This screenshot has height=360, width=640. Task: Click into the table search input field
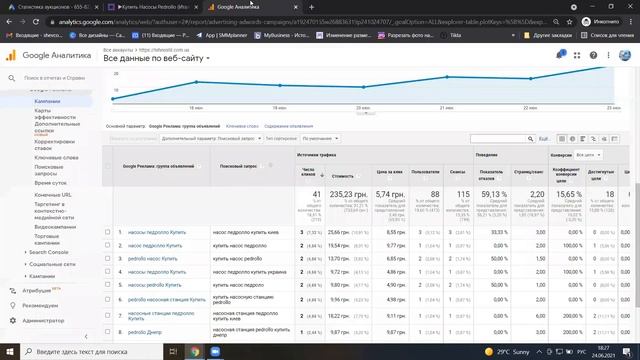498,139
